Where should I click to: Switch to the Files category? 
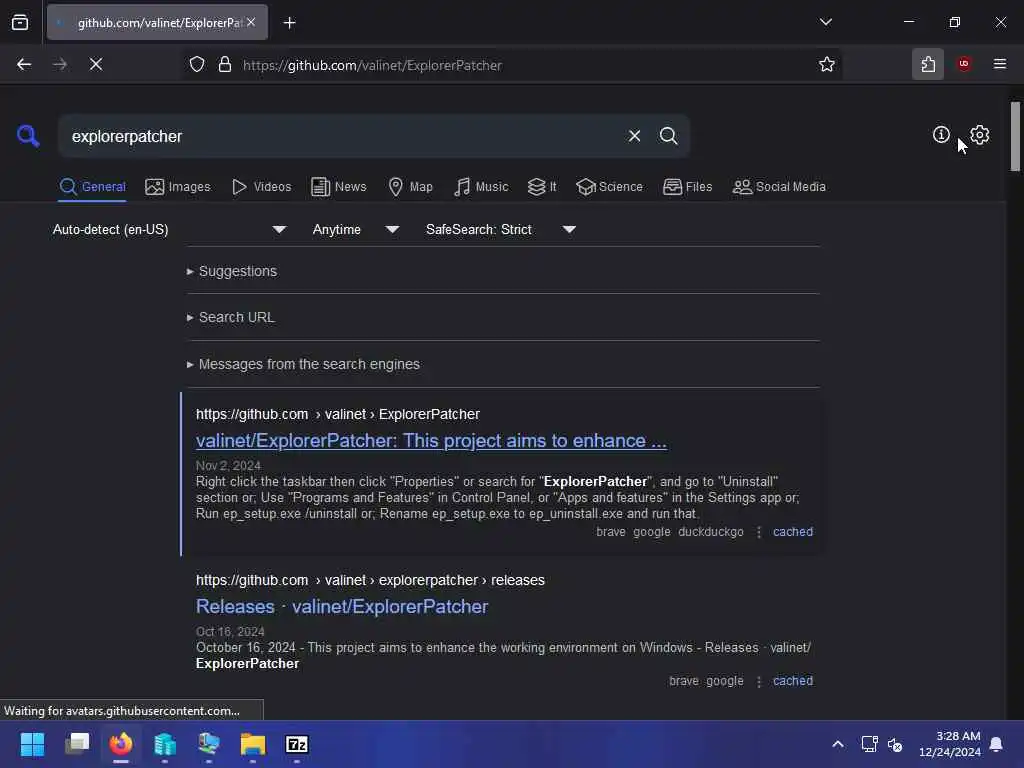(x=688, y=187)
